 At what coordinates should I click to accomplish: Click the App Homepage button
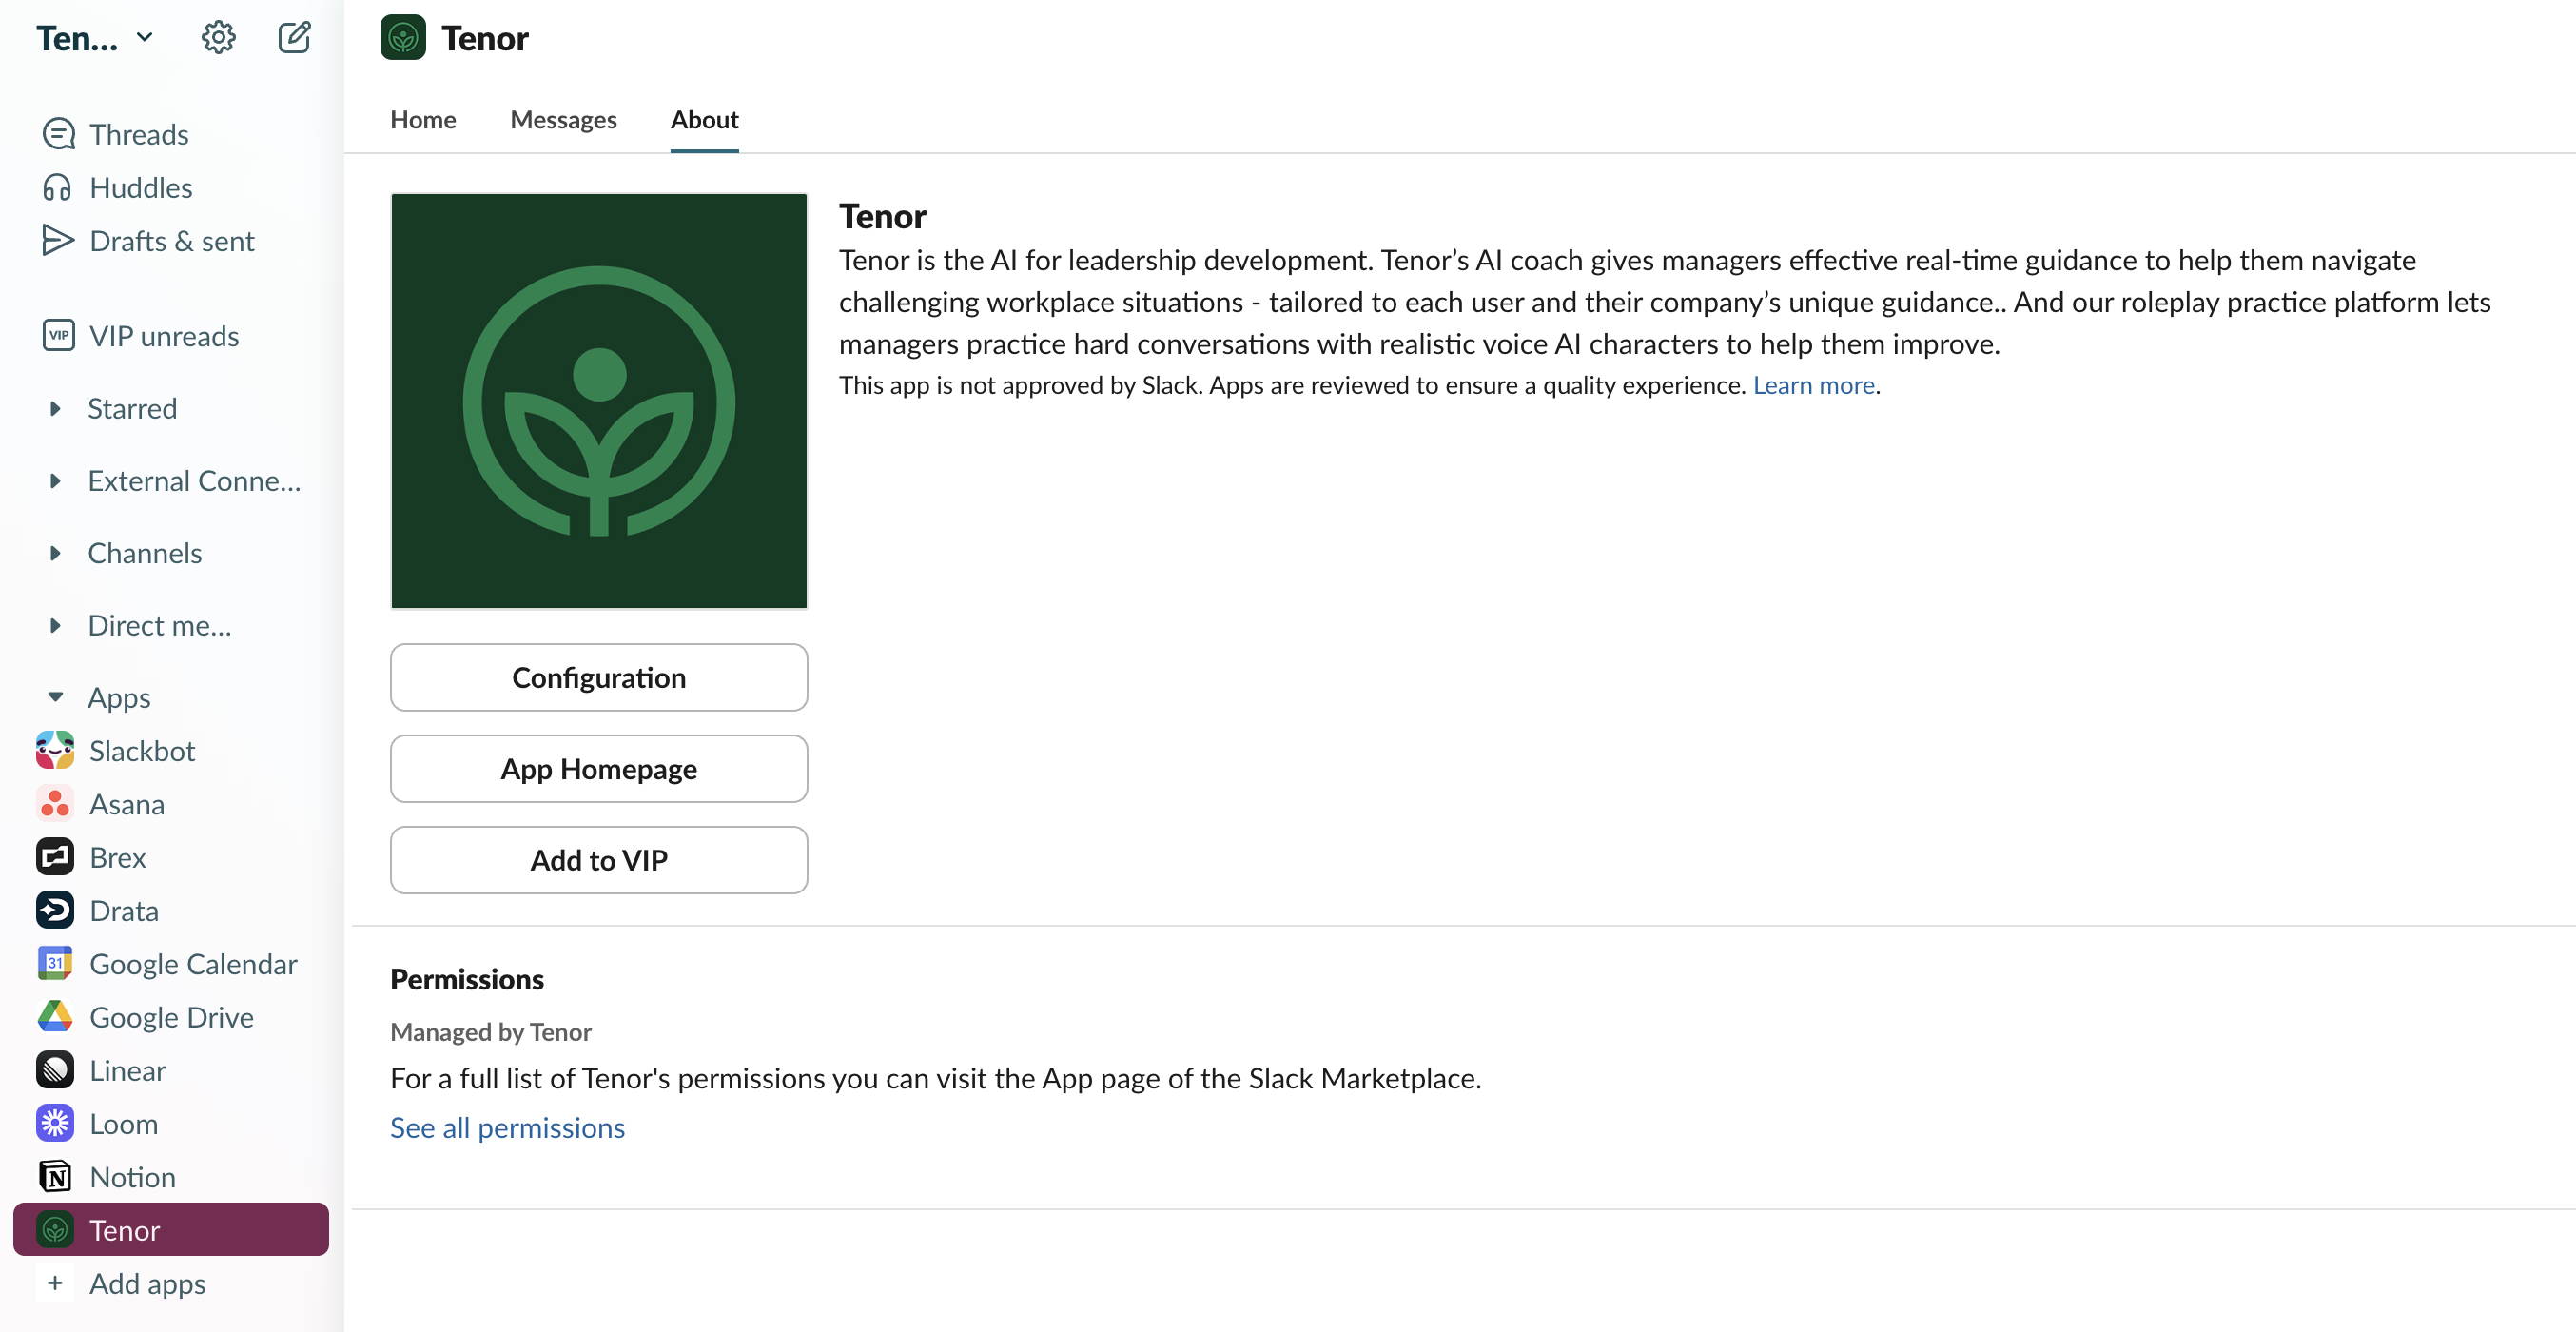pos(599,769)
